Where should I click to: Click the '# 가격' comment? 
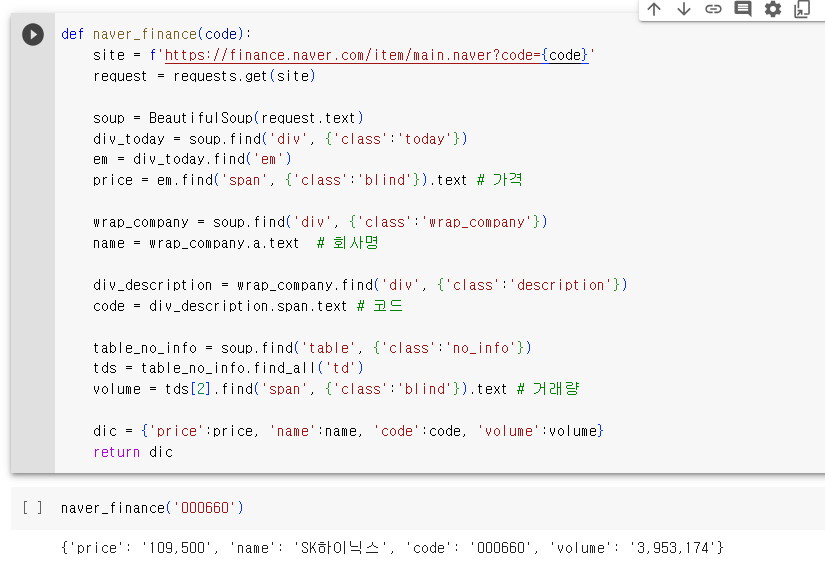point(499,180)
